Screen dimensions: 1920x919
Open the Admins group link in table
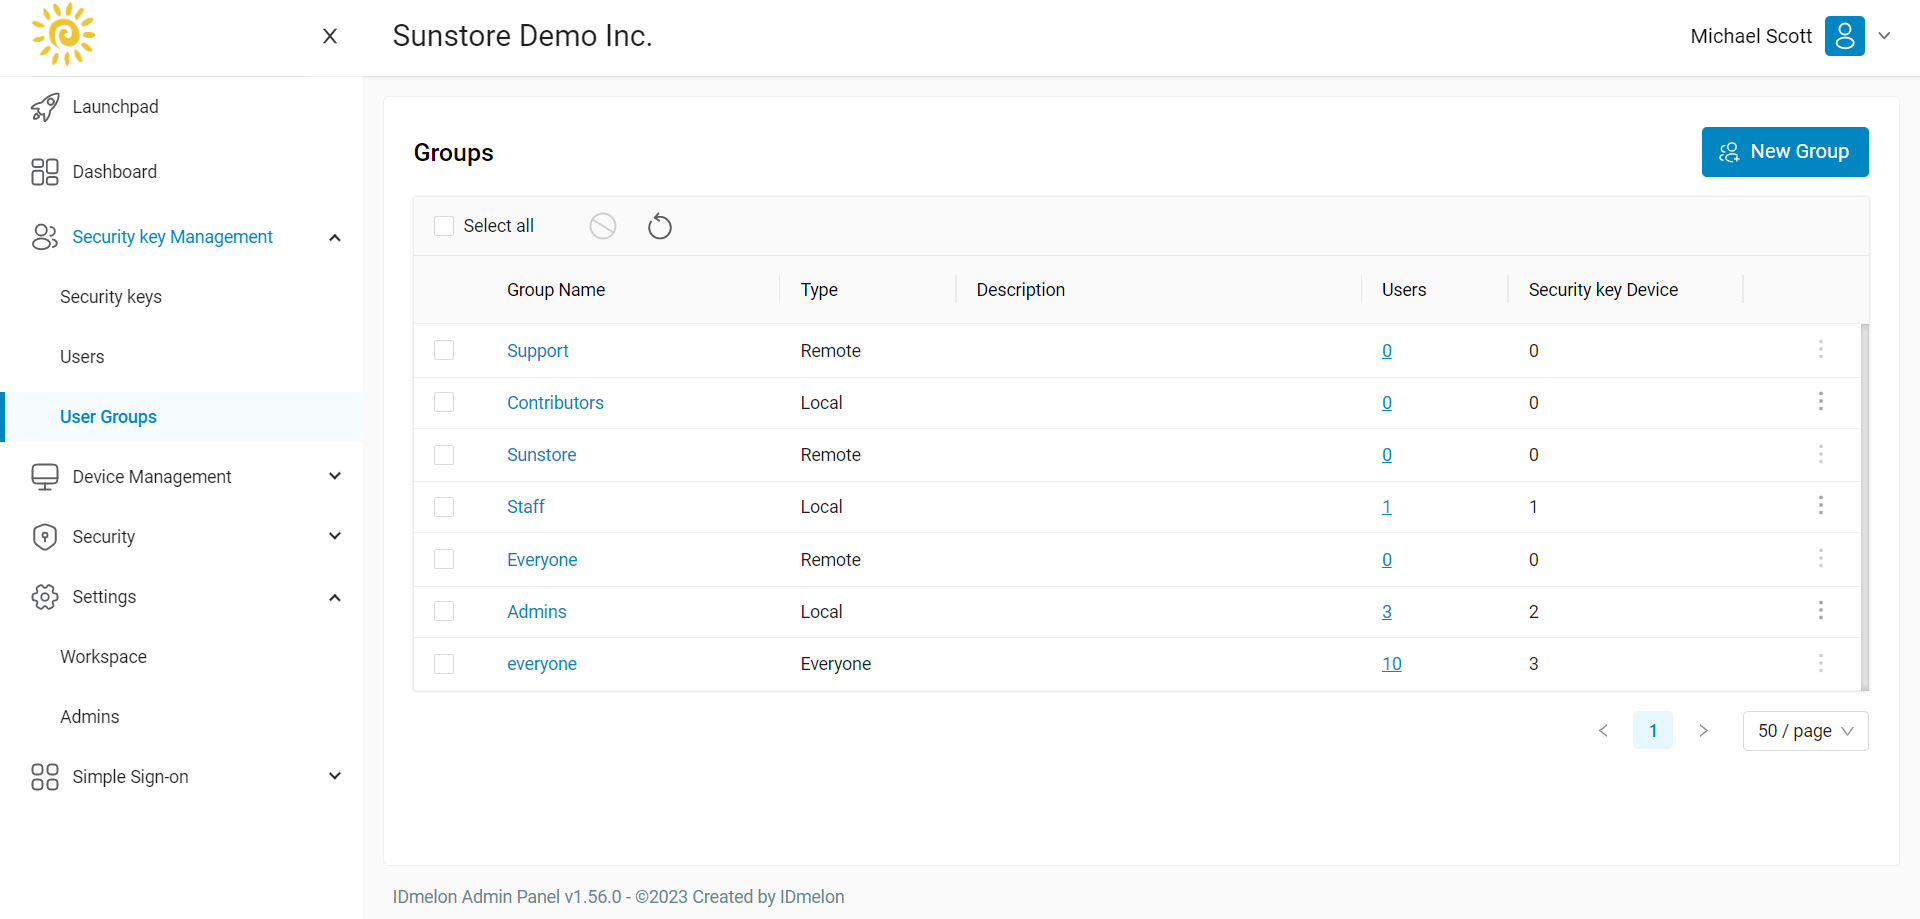click(x=536, y=612)
